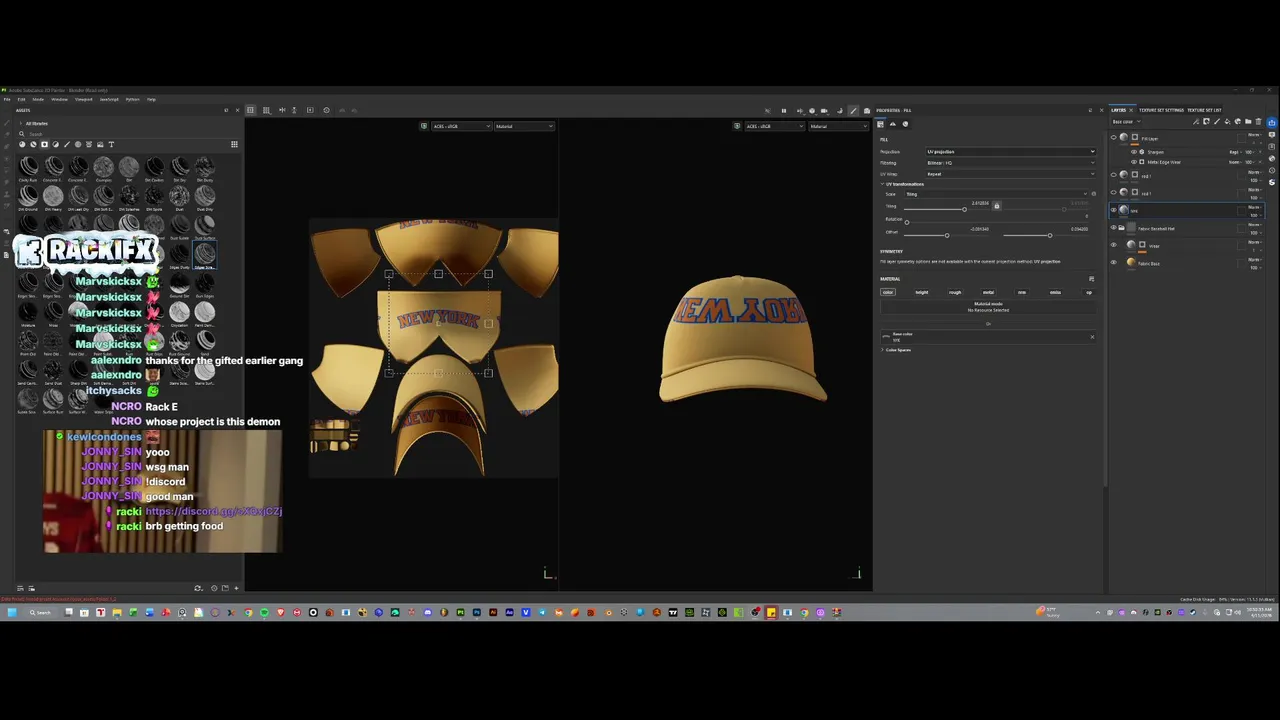This screenshot has height=720, width=1280.
Task: Select the Fabric Baseball Hat folder layer
Action: tap(1186, 228)
